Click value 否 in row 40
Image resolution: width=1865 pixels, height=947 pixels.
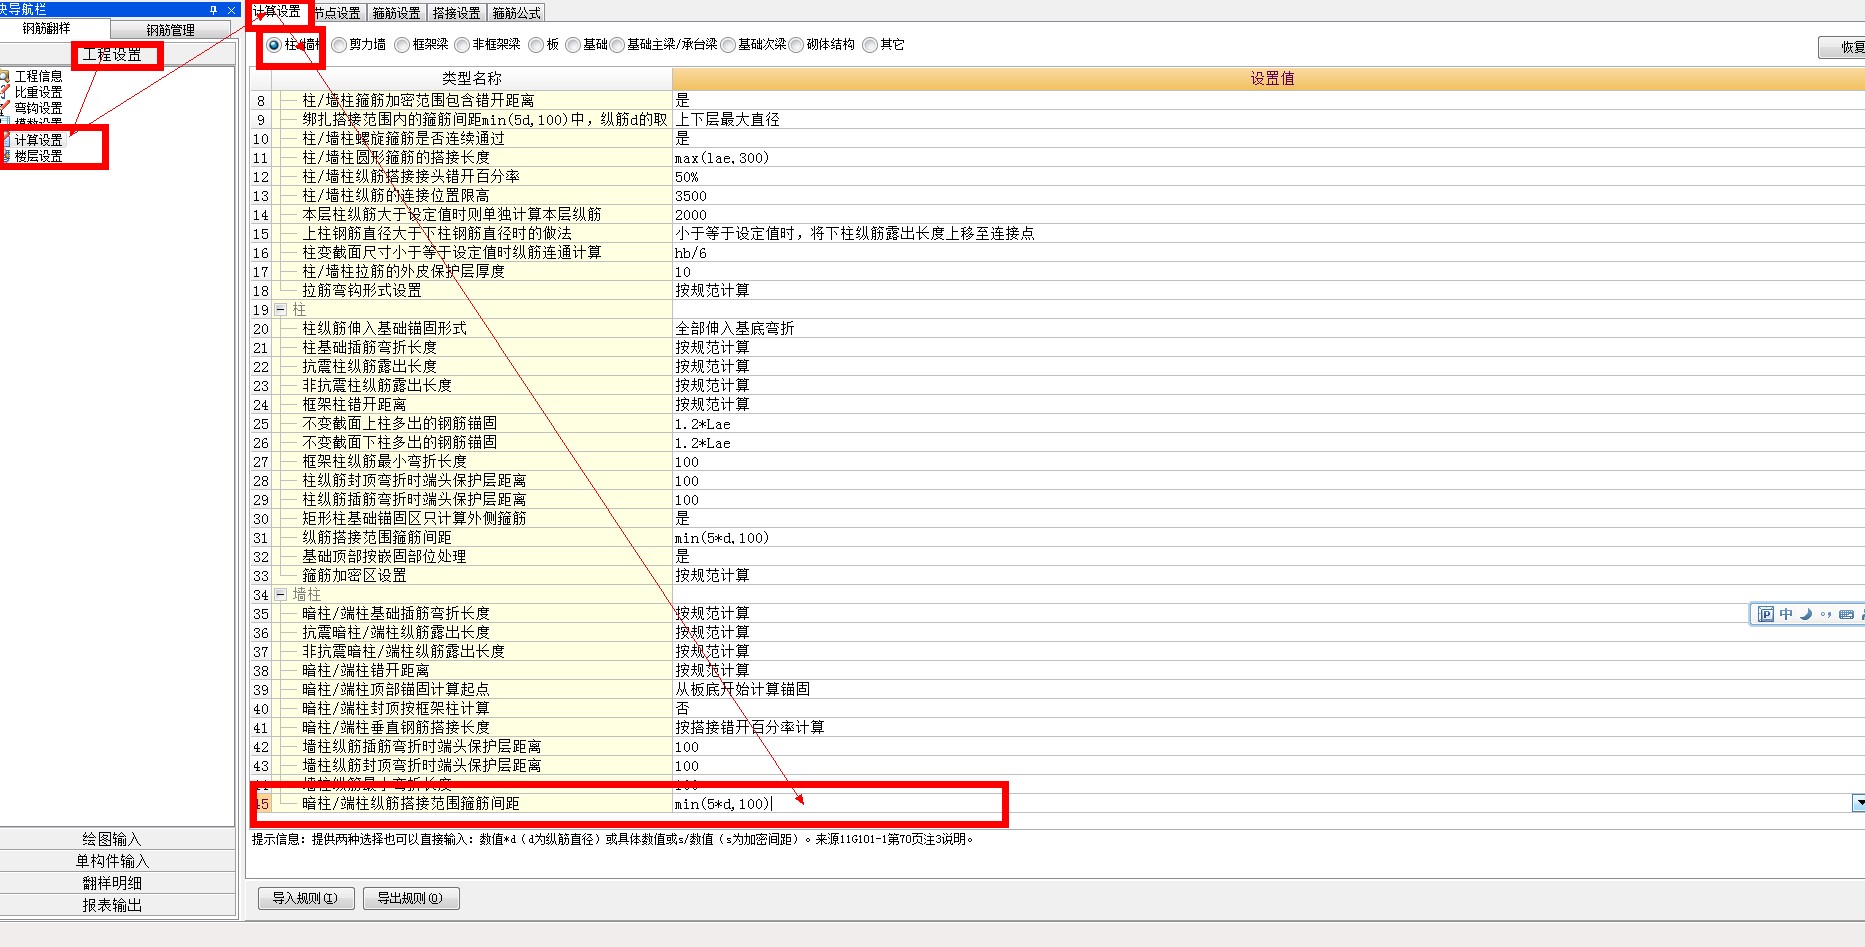tap(682, 709)
